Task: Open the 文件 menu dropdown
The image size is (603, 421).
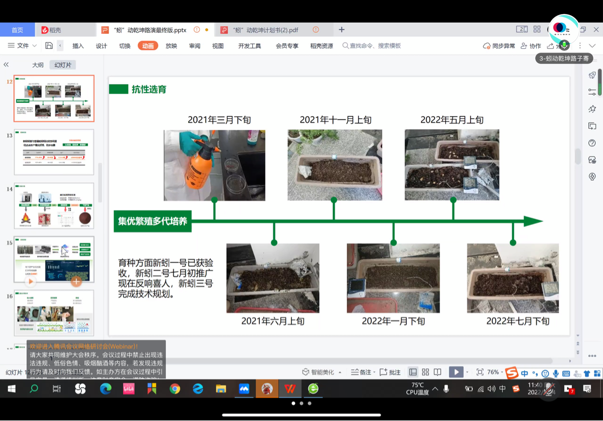Action: tap(19, 46)
